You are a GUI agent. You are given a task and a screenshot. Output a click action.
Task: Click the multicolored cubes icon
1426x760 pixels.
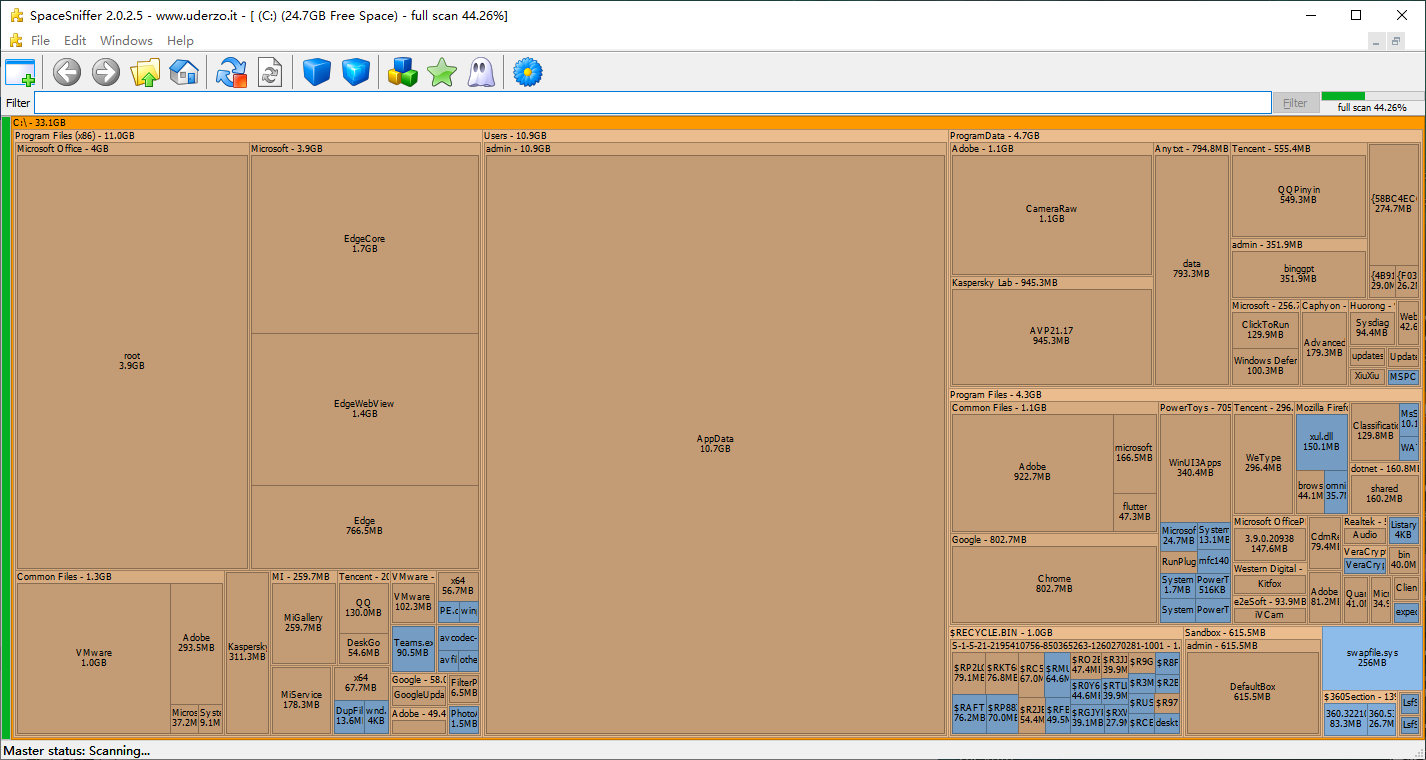click(402, 72)
